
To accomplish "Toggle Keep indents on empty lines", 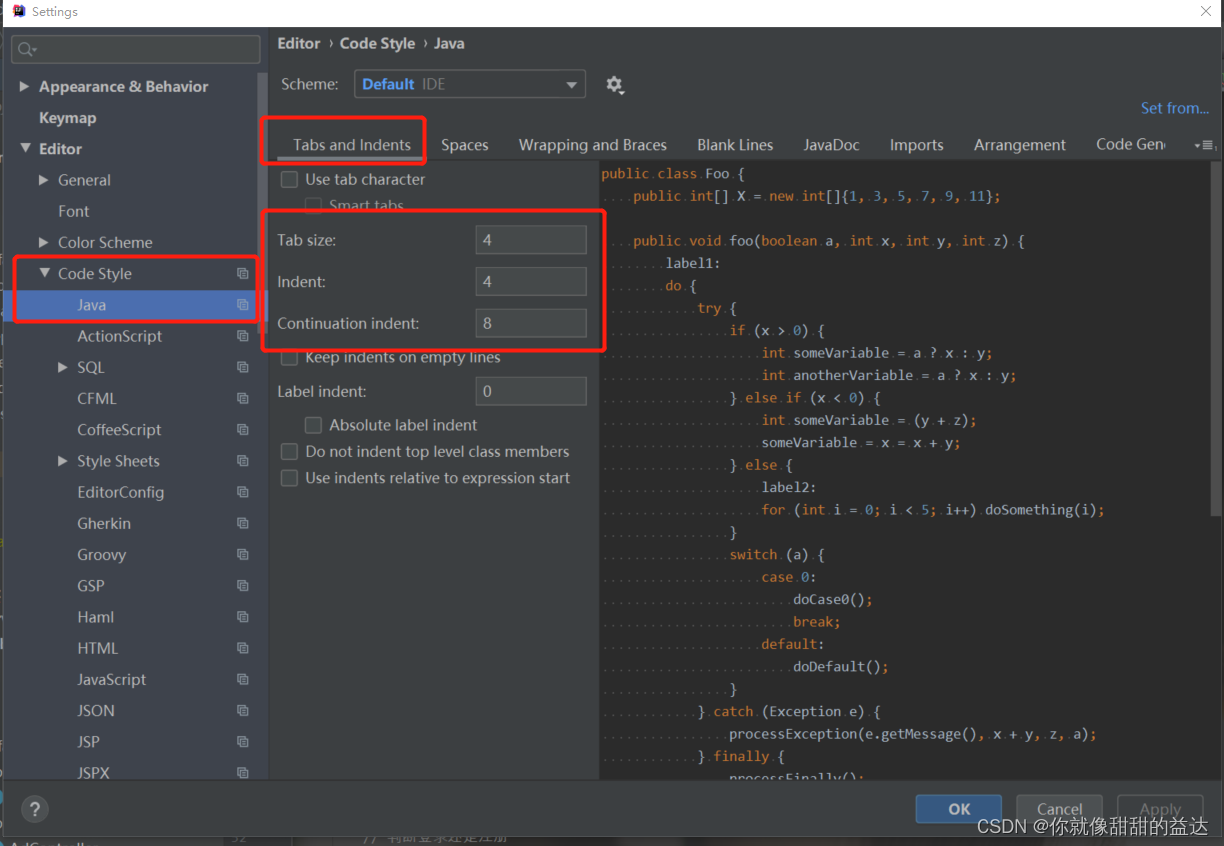I will (x=289, y=357).
